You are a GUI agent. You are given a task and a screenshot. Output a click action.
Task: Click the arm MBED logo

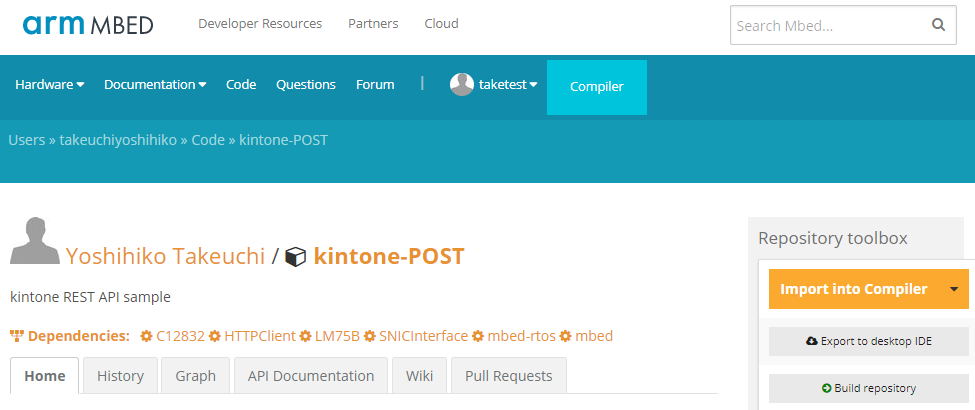pyautogui.click(x=88, y=25)
